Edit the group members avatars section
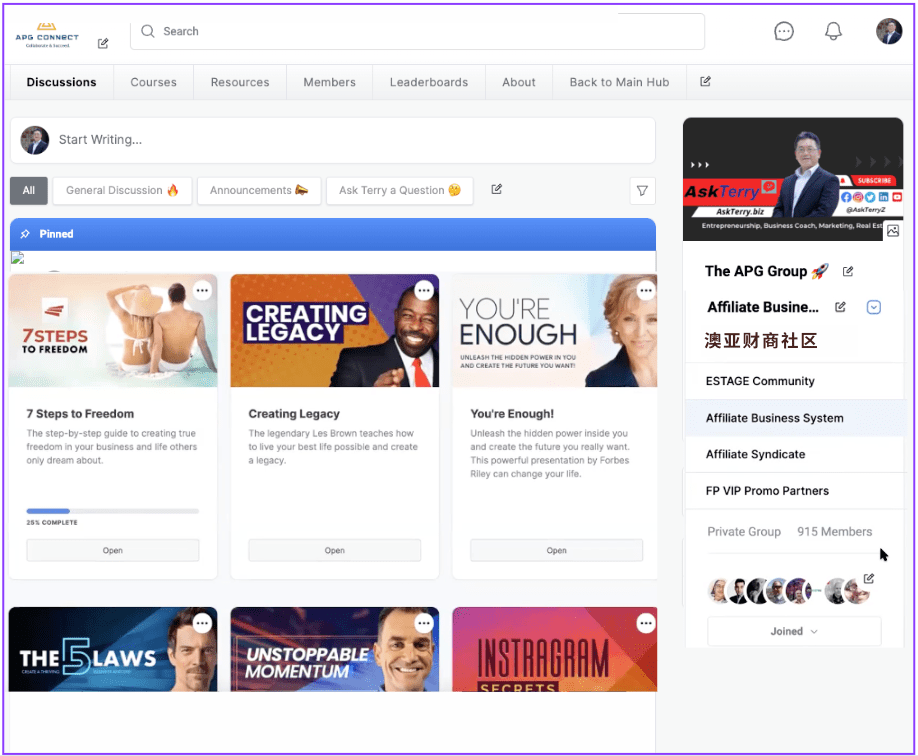Image resolution: width=918 pixels, height=756 pixels. pos(869,579)
